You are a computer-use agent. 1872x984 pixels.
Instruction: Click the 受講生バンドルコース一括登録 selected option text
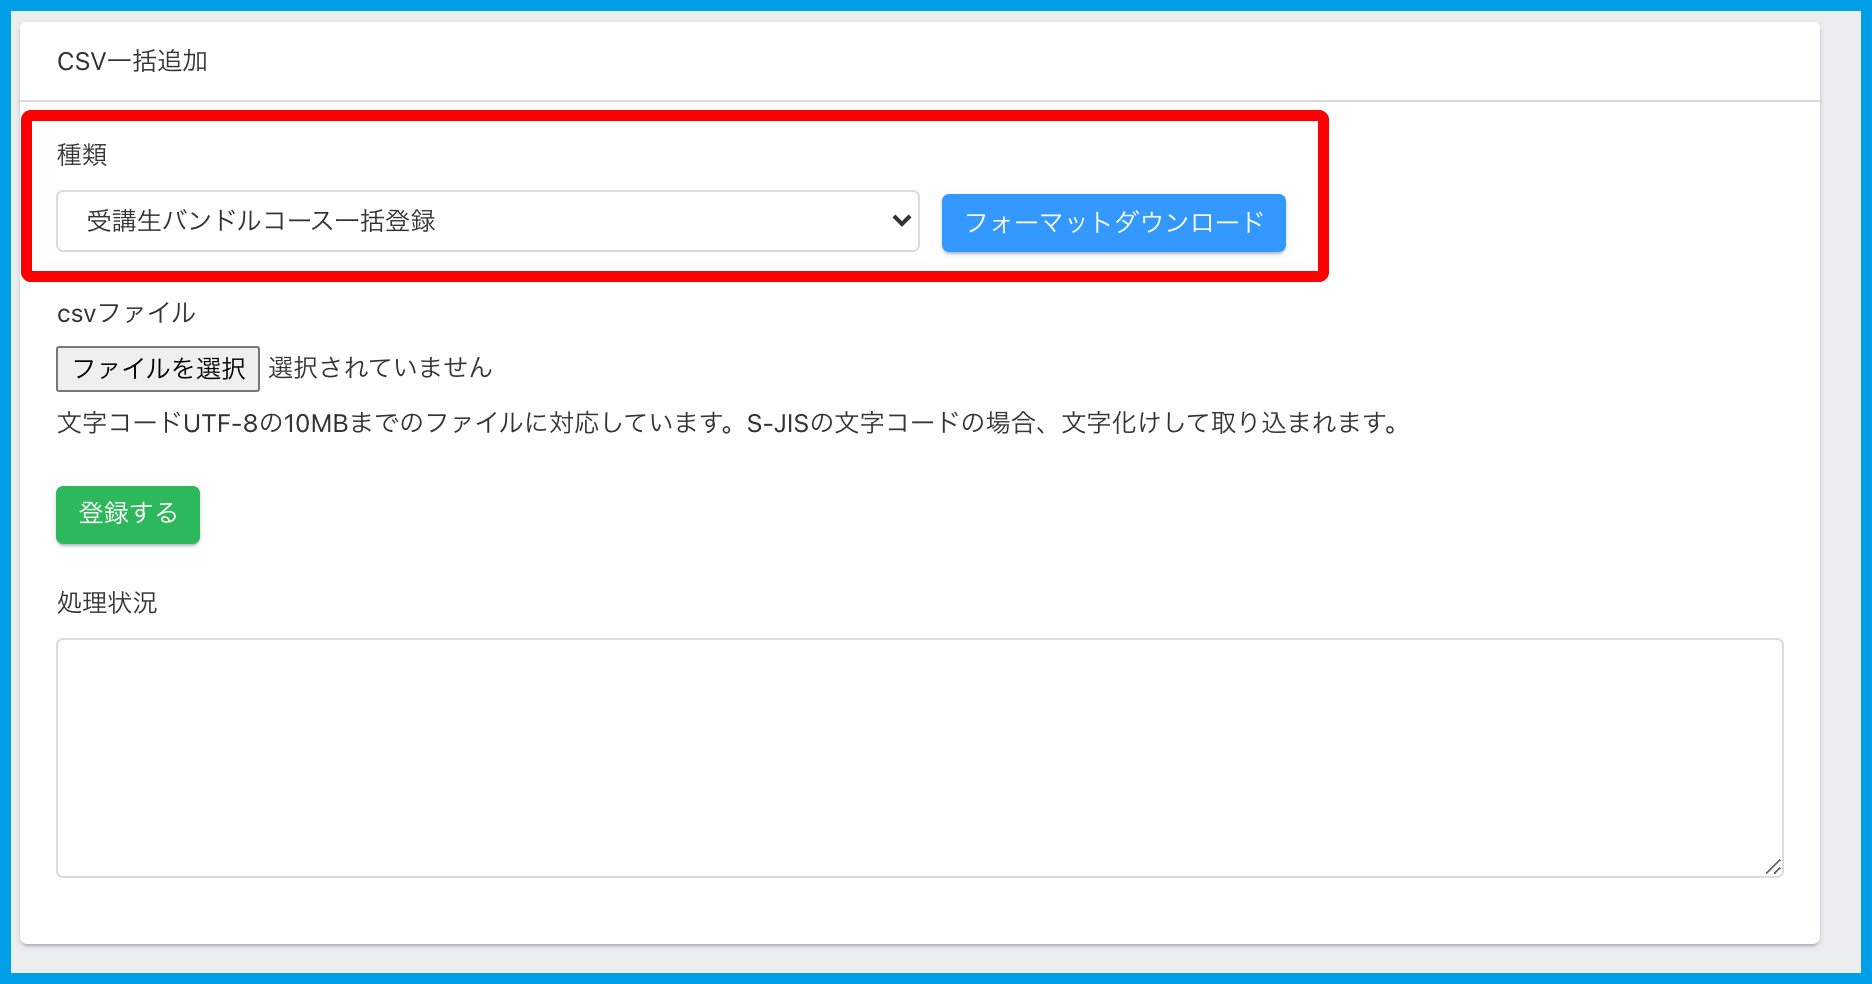pyautogui.click(x=261, y=221)
